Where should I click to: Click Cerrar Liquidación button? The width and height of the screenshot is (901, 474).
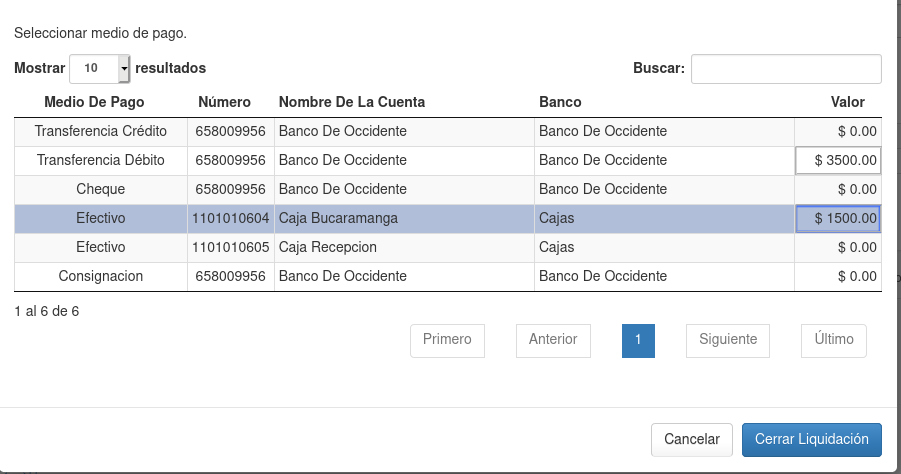[812, 439]
